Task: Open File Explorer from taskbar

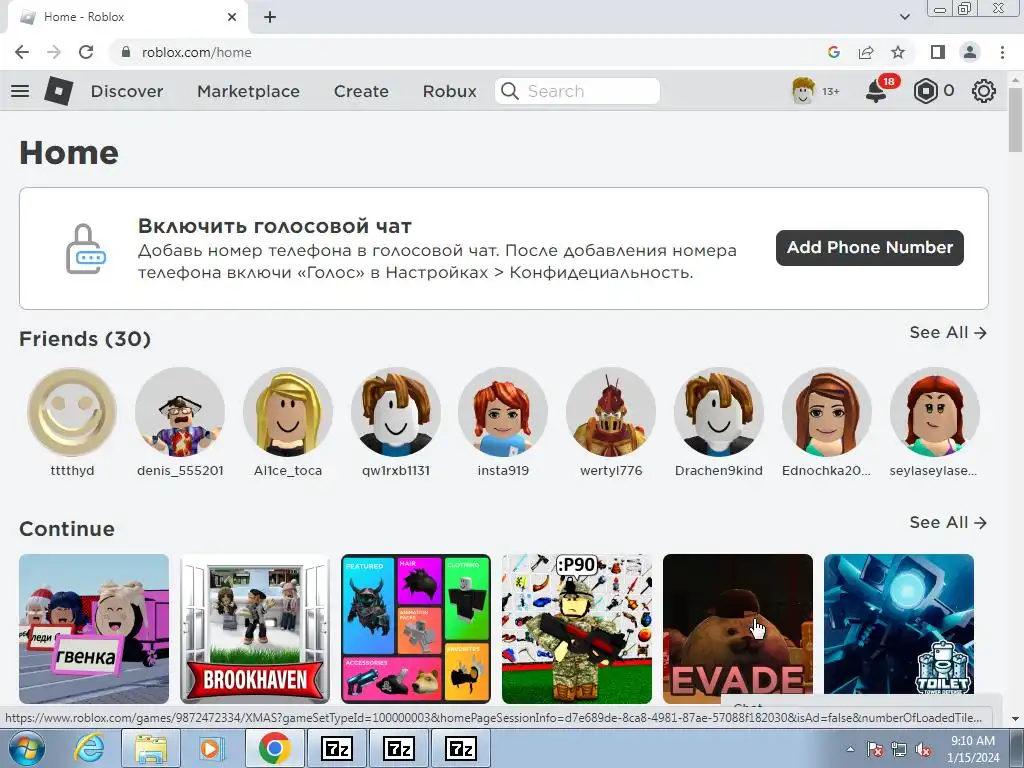Action: coord(151,748)
